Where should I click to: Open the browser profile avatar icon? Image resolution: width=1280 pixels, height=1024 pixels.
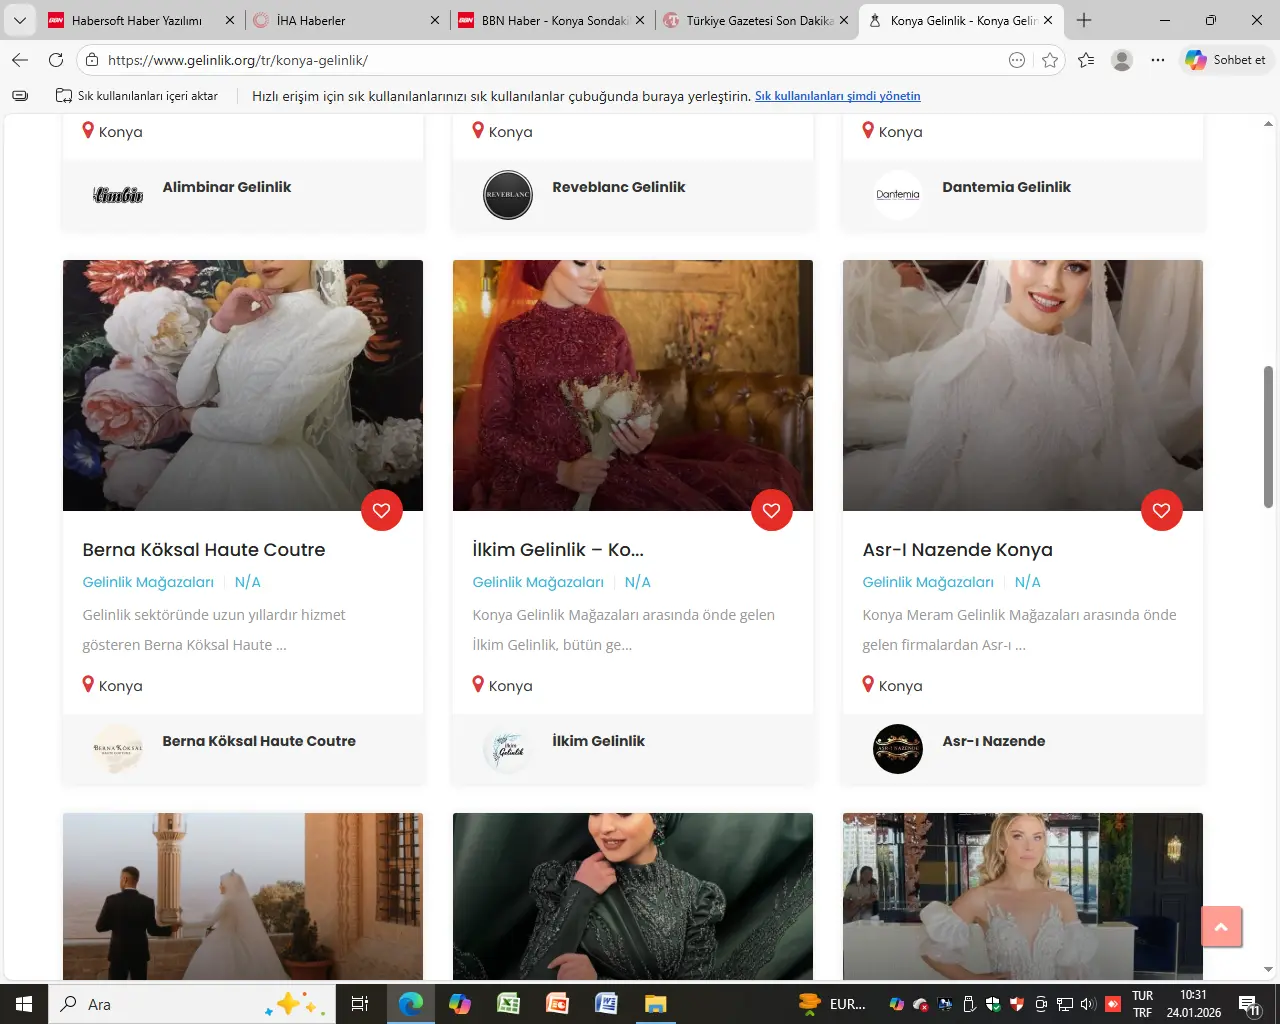tap(1122, 60)
